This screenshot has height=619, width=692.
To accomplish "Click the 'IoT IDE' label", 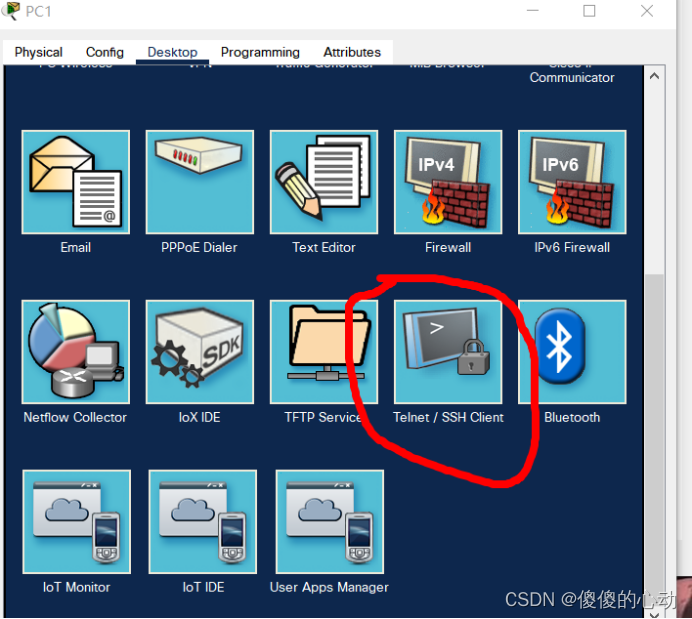I will [x=203, y=587].
